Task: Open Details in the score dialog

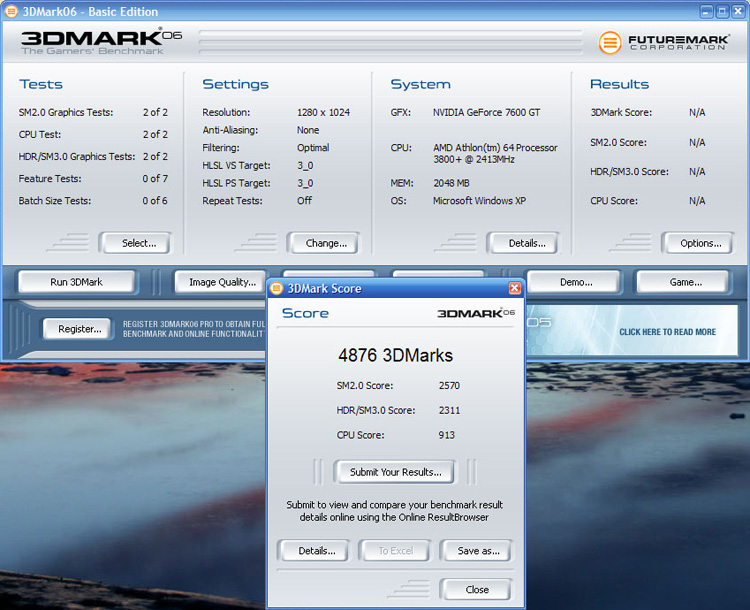Action: [314, 551]
